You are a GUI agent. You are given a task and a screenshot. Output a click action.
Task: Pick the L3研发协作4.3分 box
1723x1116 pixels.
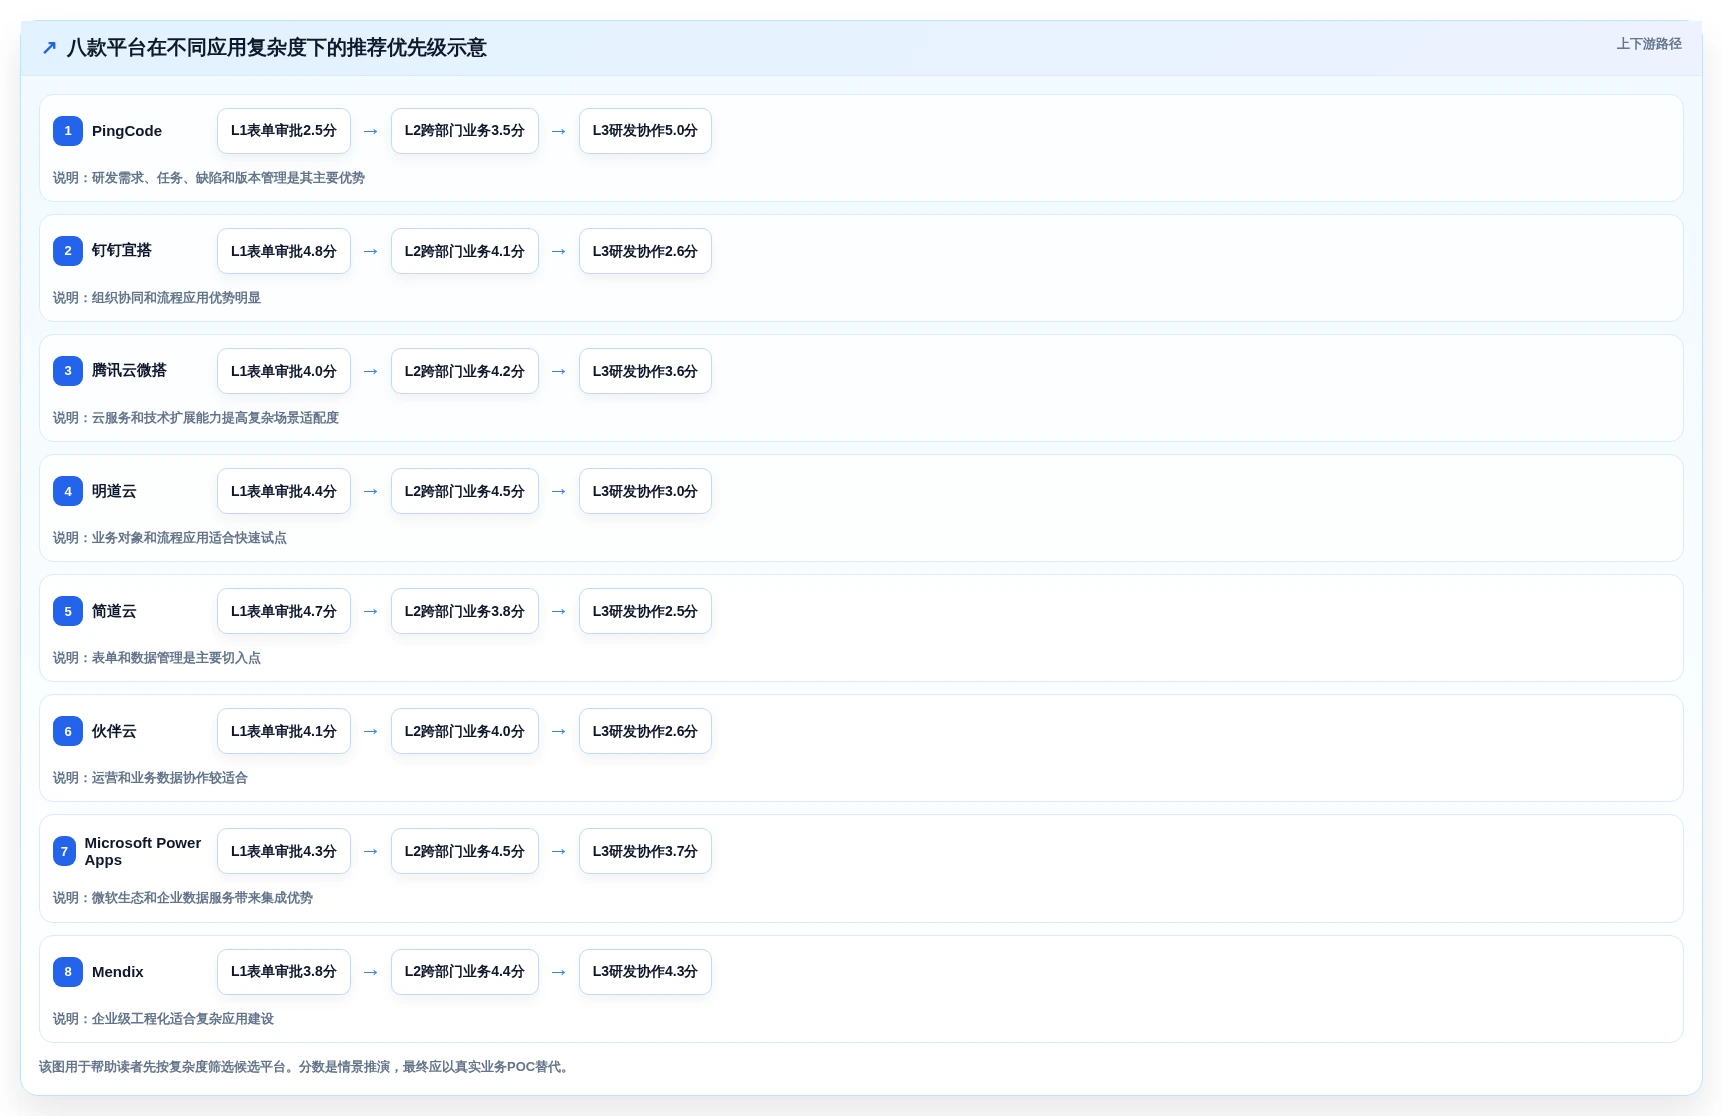pos(645,971)
